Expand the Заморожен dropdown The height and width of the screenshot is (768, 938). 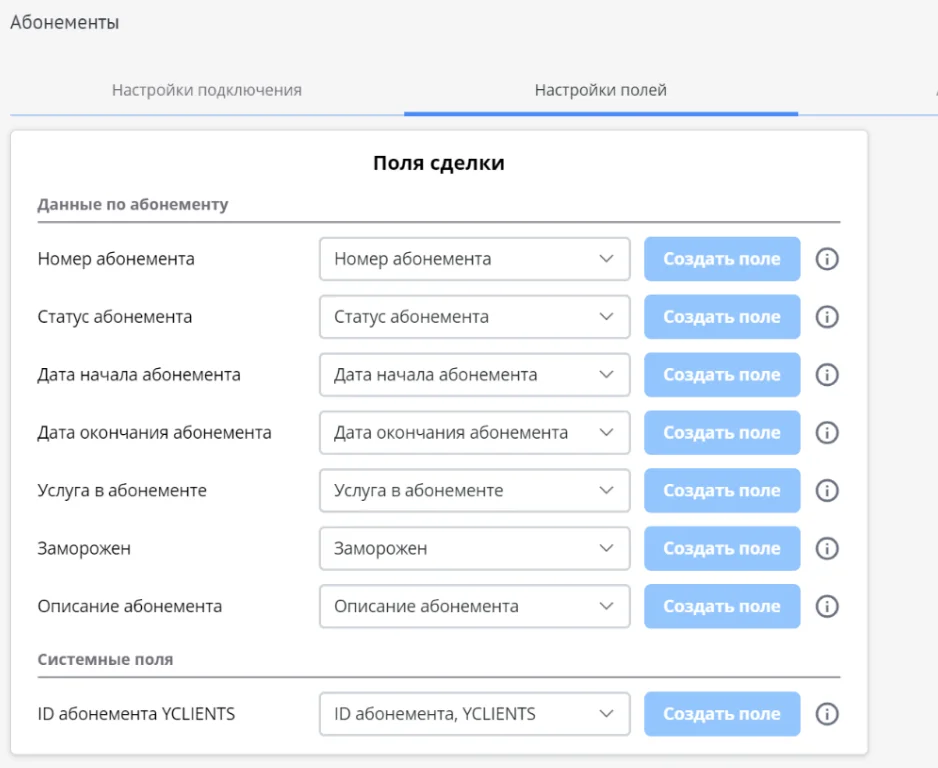click(474, 548)
